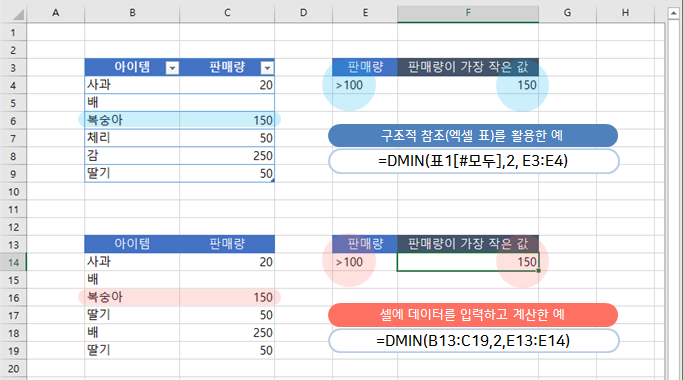Select column B header
The image size is (683, 380).
(x=132, y=13)
